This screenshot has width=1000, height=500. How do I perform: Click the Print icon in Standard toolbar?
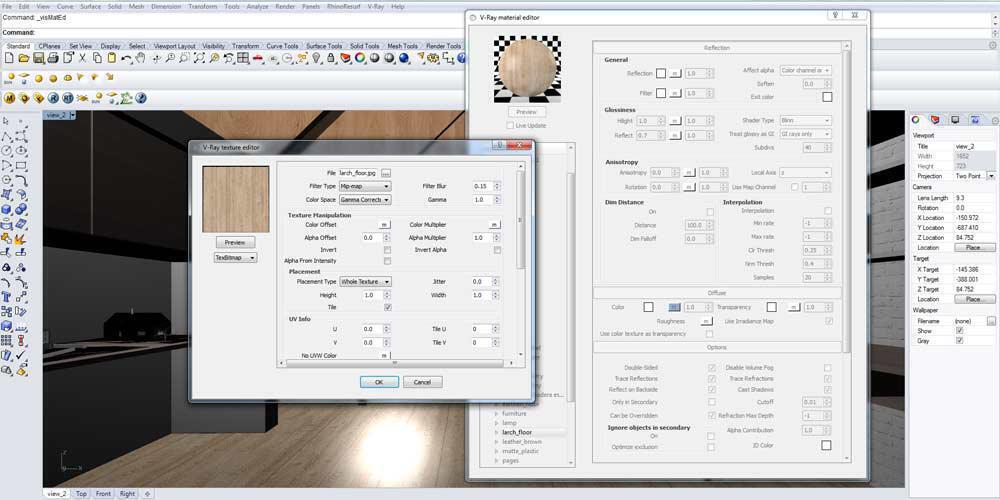tap(53, 58)
